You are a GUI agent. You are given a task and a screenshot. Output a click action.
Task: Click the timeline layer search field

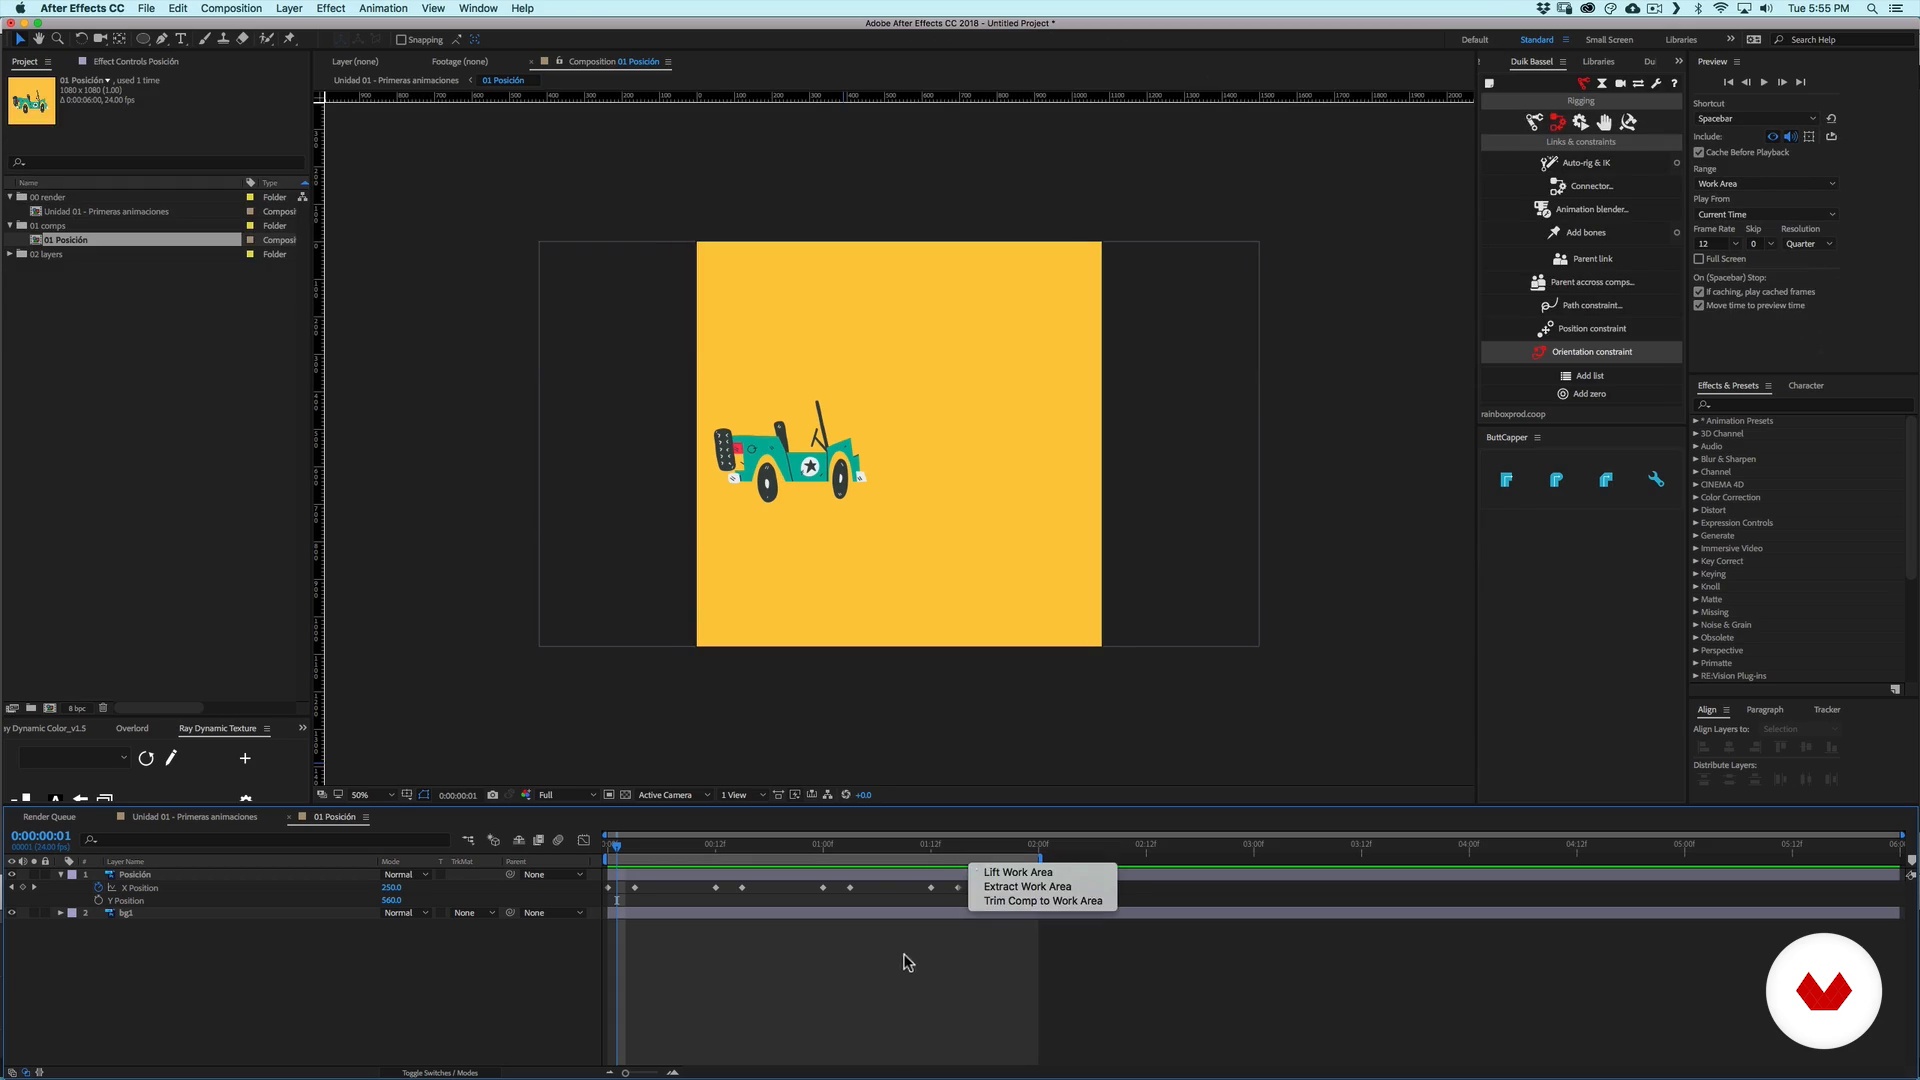point(265,840)
